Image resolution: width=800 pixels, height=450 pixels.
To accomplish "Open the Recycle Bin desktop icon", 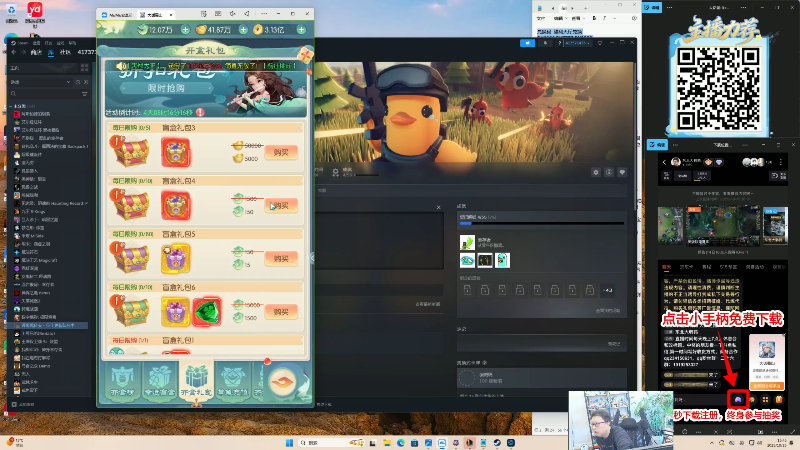I will [x=11, y=12].
